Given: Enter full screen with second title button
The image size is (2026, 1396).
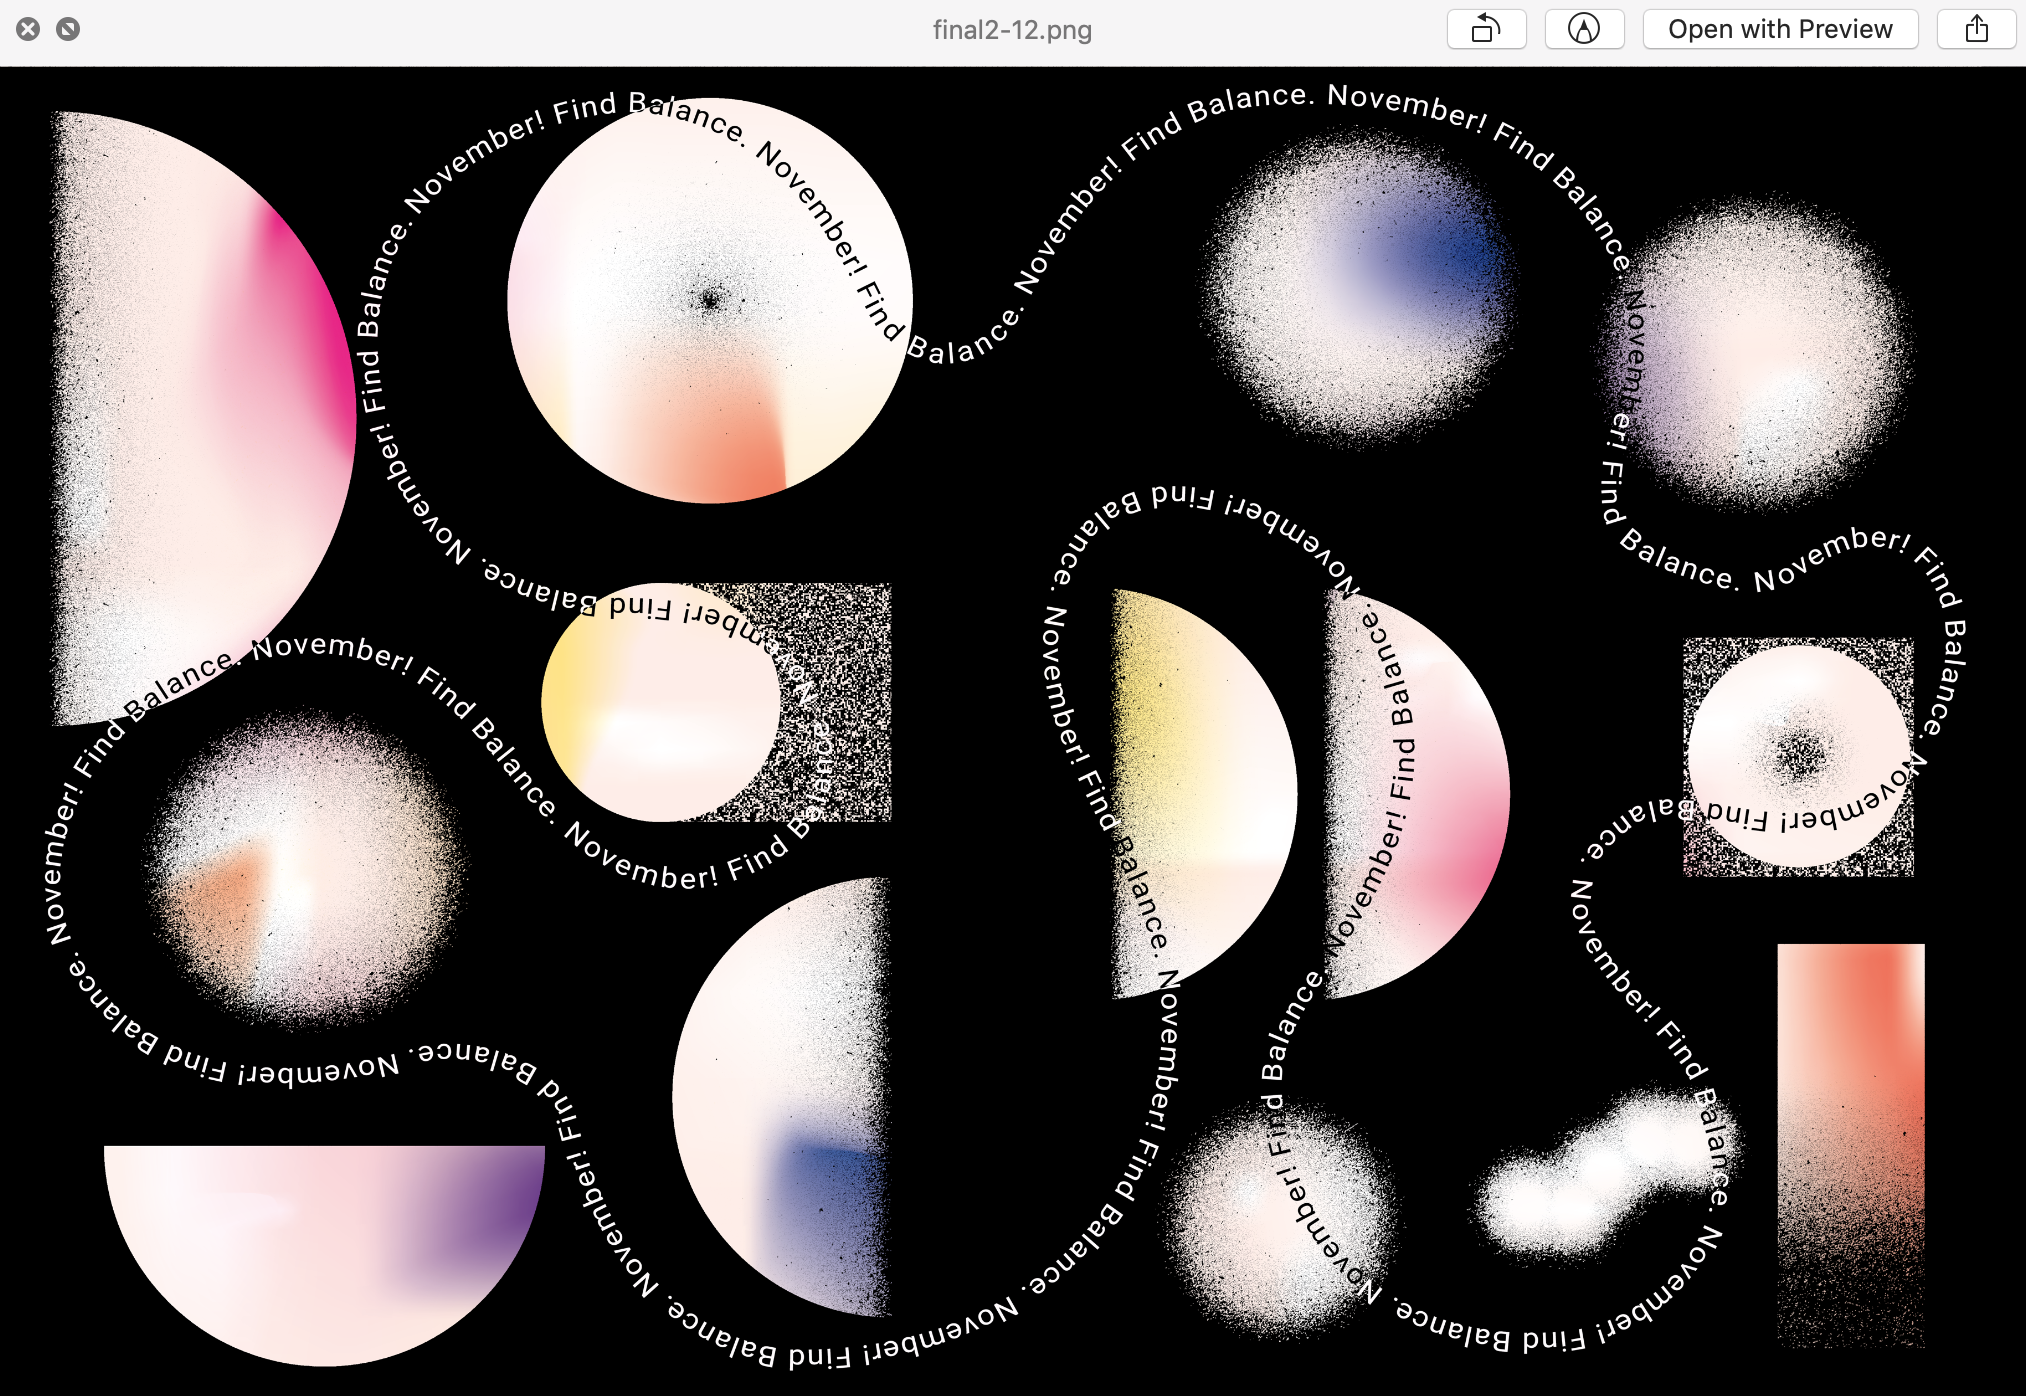Looking at the screenshot, I should [x=68, y=29].
